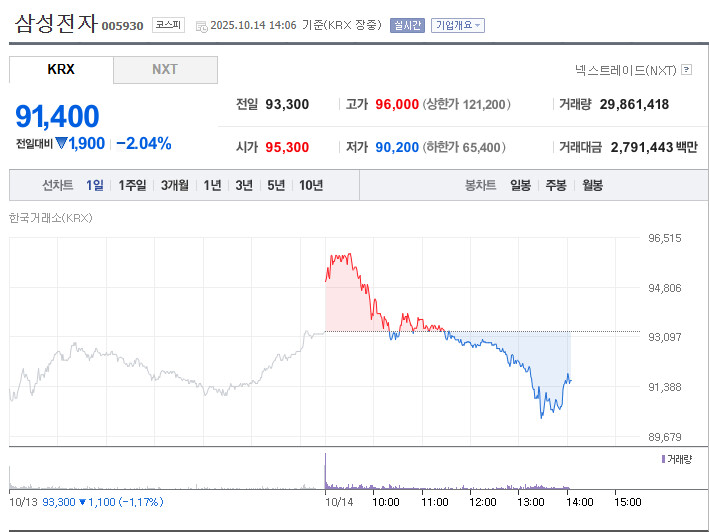
Task: Select the 3개월 line chart period
Action: [175, 185]
